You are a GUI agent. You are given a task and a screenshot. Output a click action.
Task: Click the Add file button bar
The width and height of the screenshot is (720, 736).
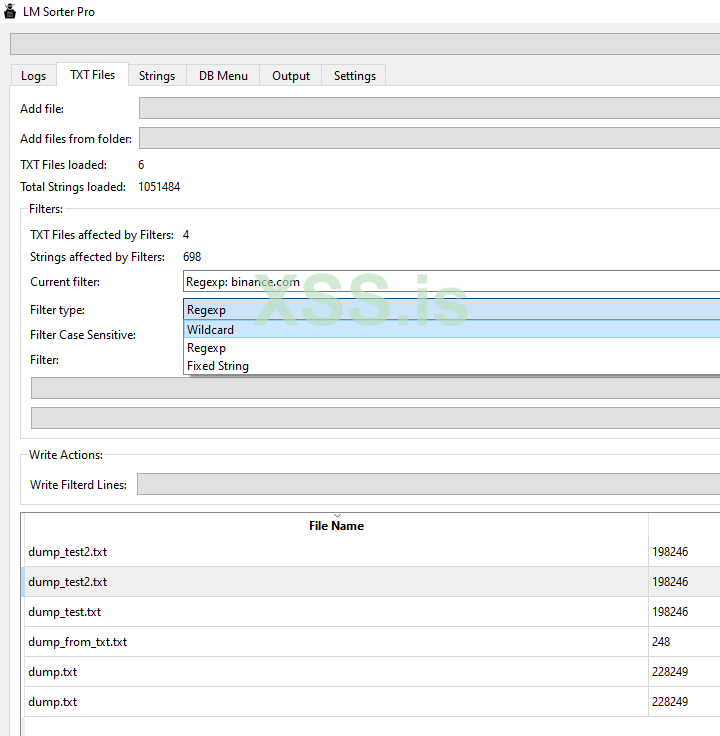pyautogui.click(x=429, y=108)
